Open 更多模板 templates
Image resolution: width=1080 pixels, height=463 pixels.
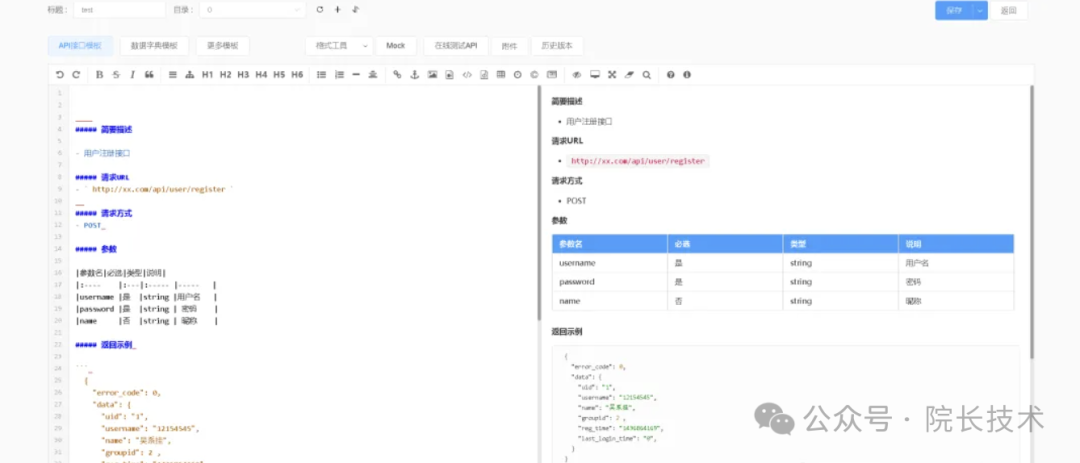click(222, 46)
